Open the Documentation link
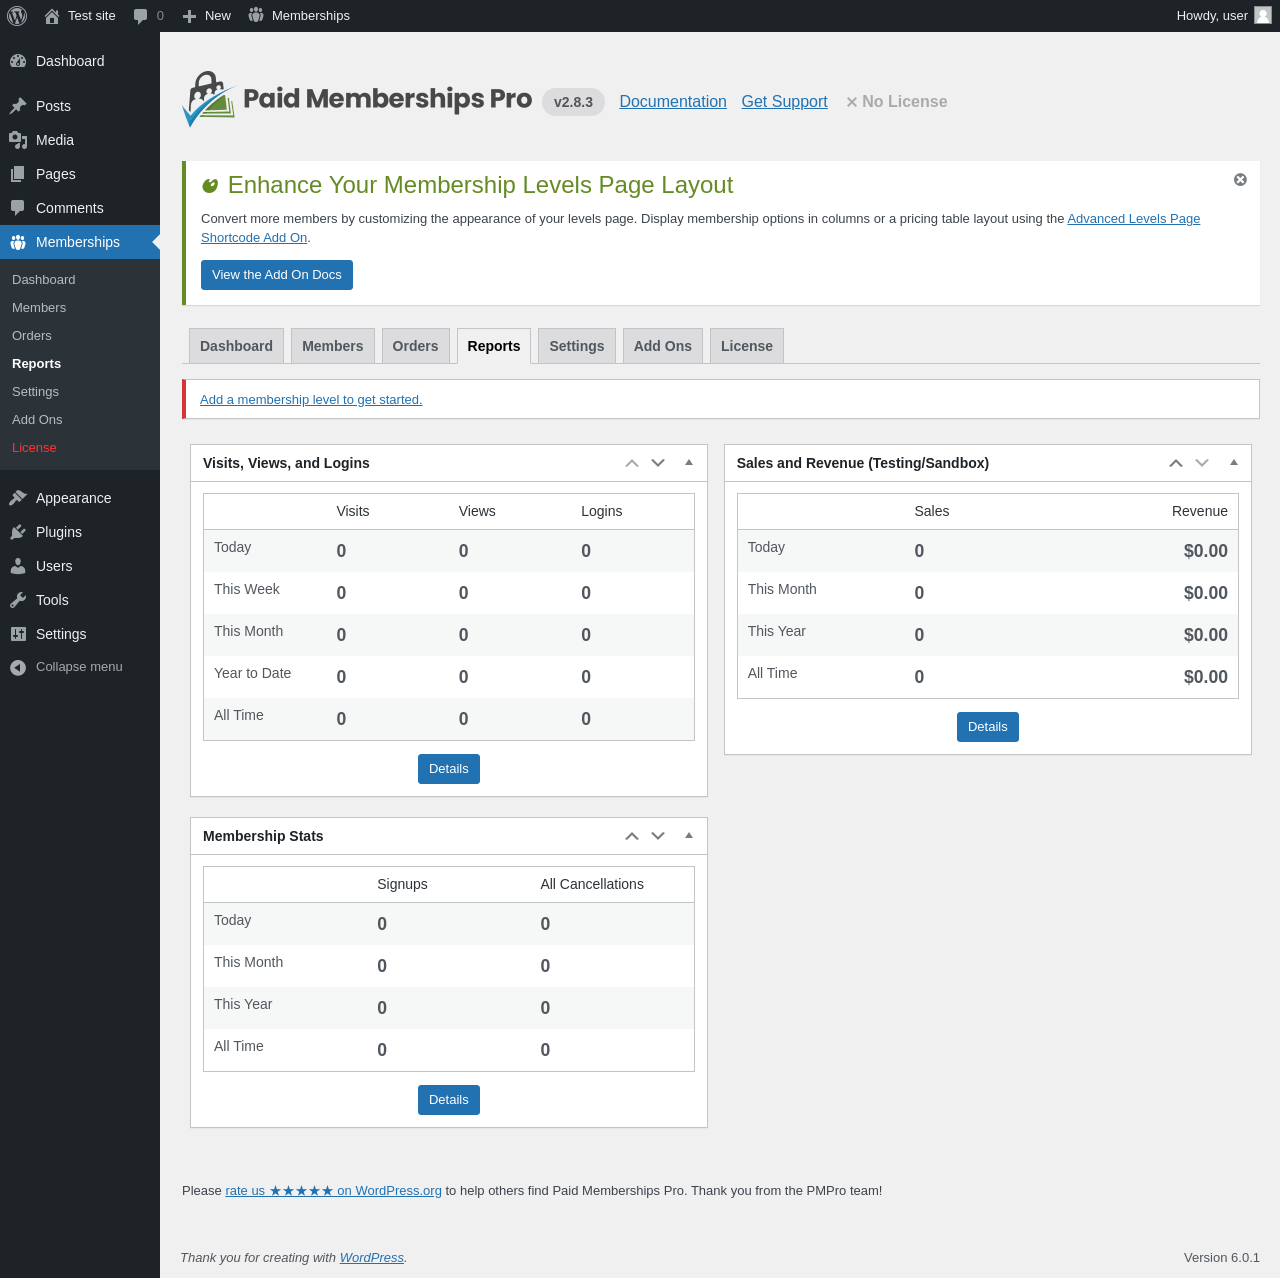The height and width of the screenshot is (1278, 1280). click(x=673, y=102)
